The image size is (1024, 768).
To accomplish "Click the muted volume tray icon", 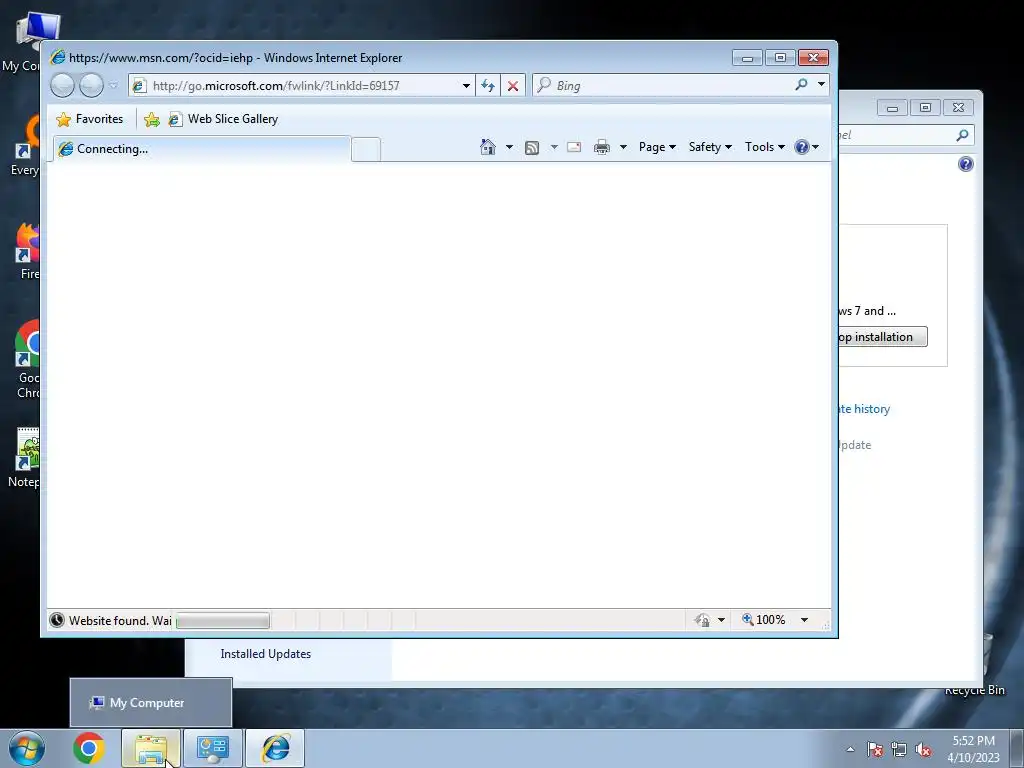I will (x=923, y=749).
